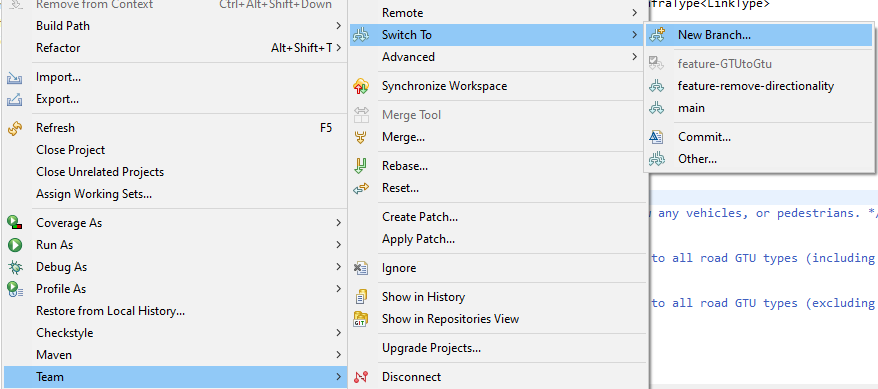Click the Merge icon
This screenshot has width=878, height=389.
tap(361, 137)
